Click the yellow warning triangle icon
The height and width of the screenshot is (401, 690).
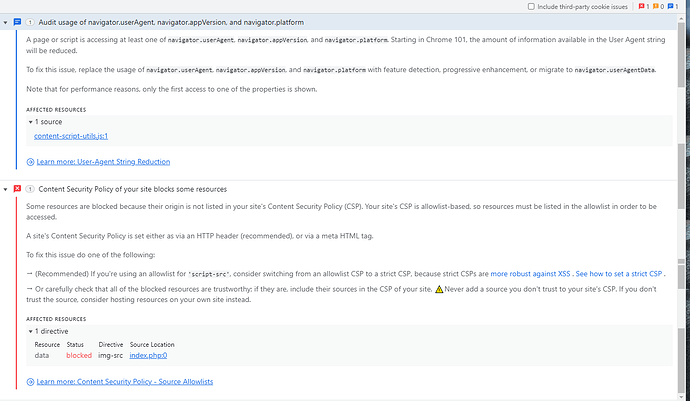coord(439,289)
